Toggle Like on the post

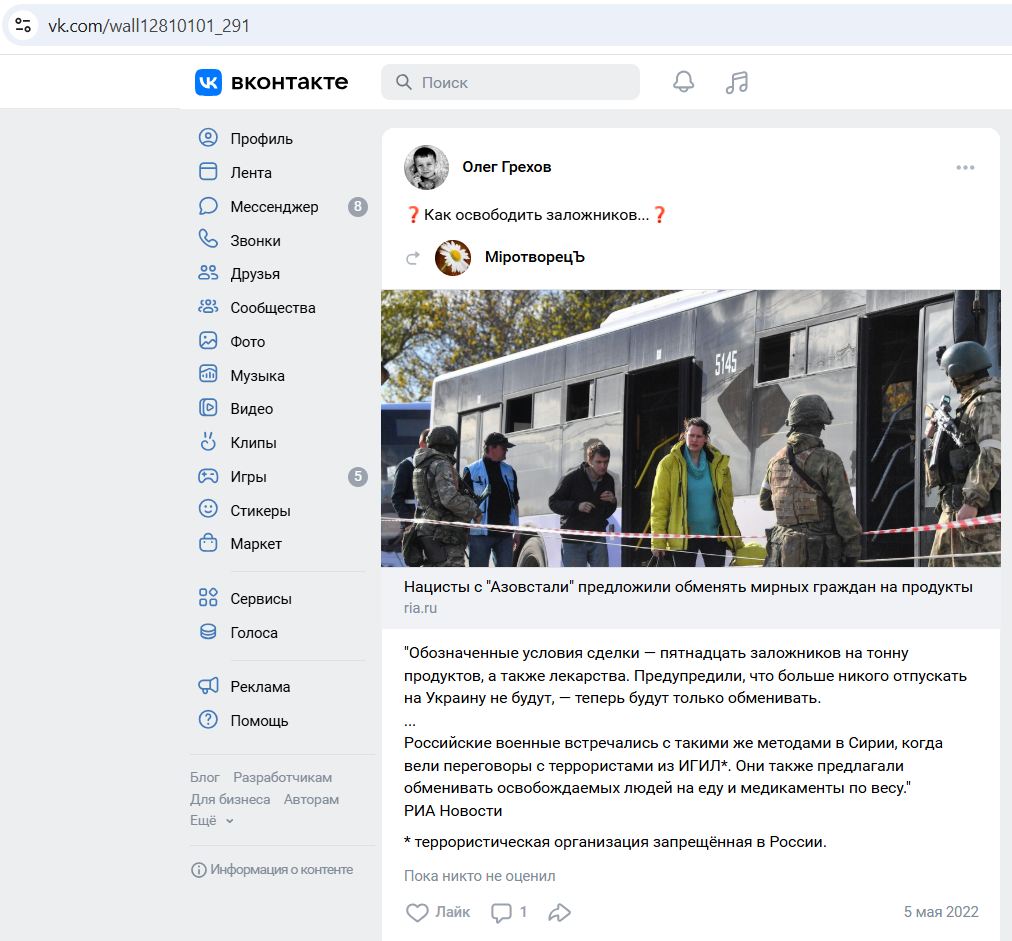(x=431, y=912)
